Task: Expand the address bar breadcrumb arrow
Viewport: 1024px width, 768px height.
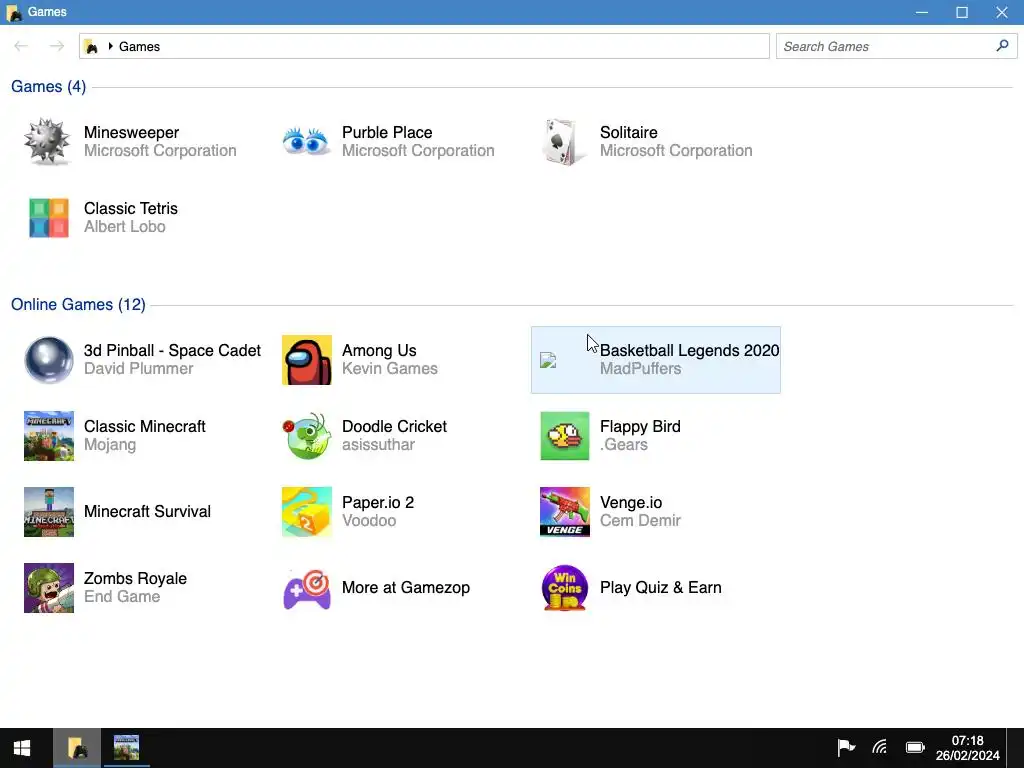Action: pos(110,46)
